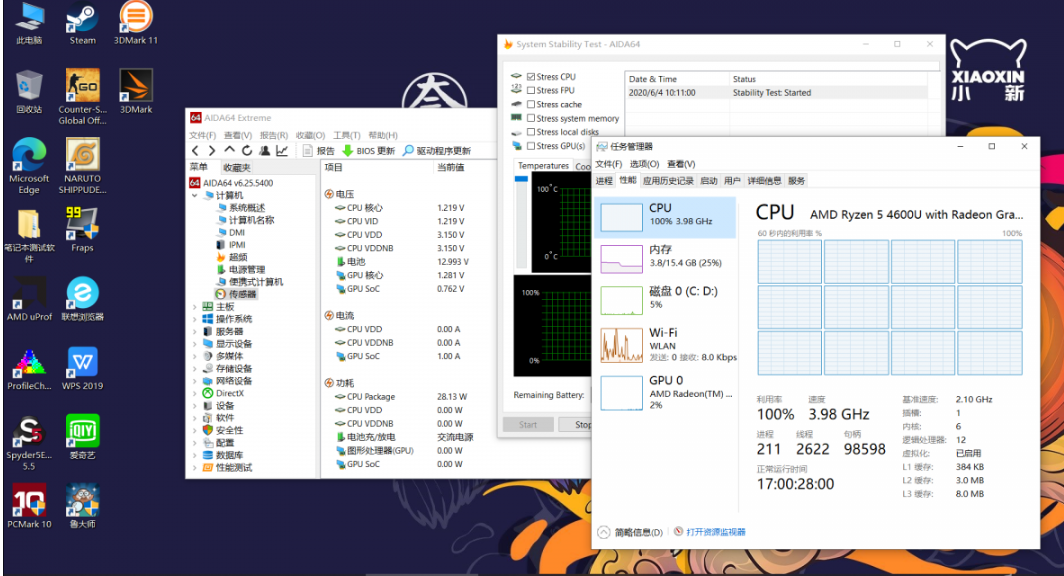Select the 超频 tree item in AIDA64

[x=232, y=257]
